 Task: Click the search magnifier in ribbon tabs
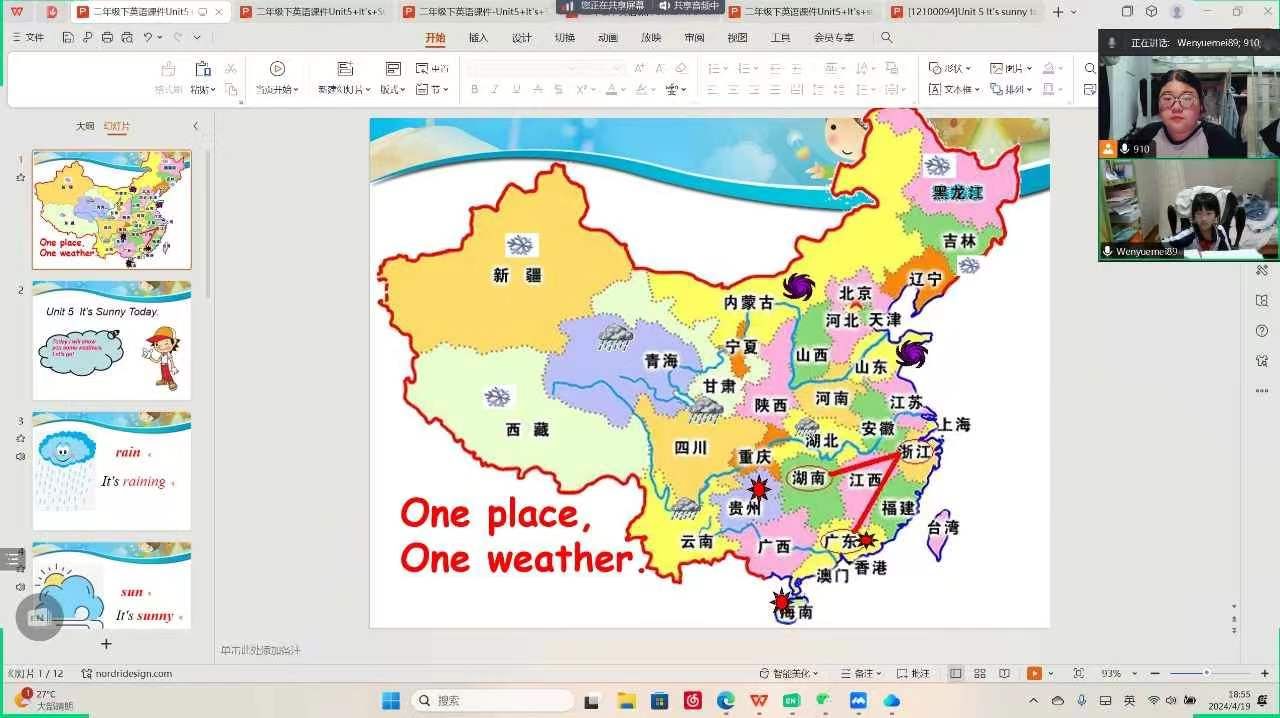click(886, 38)
